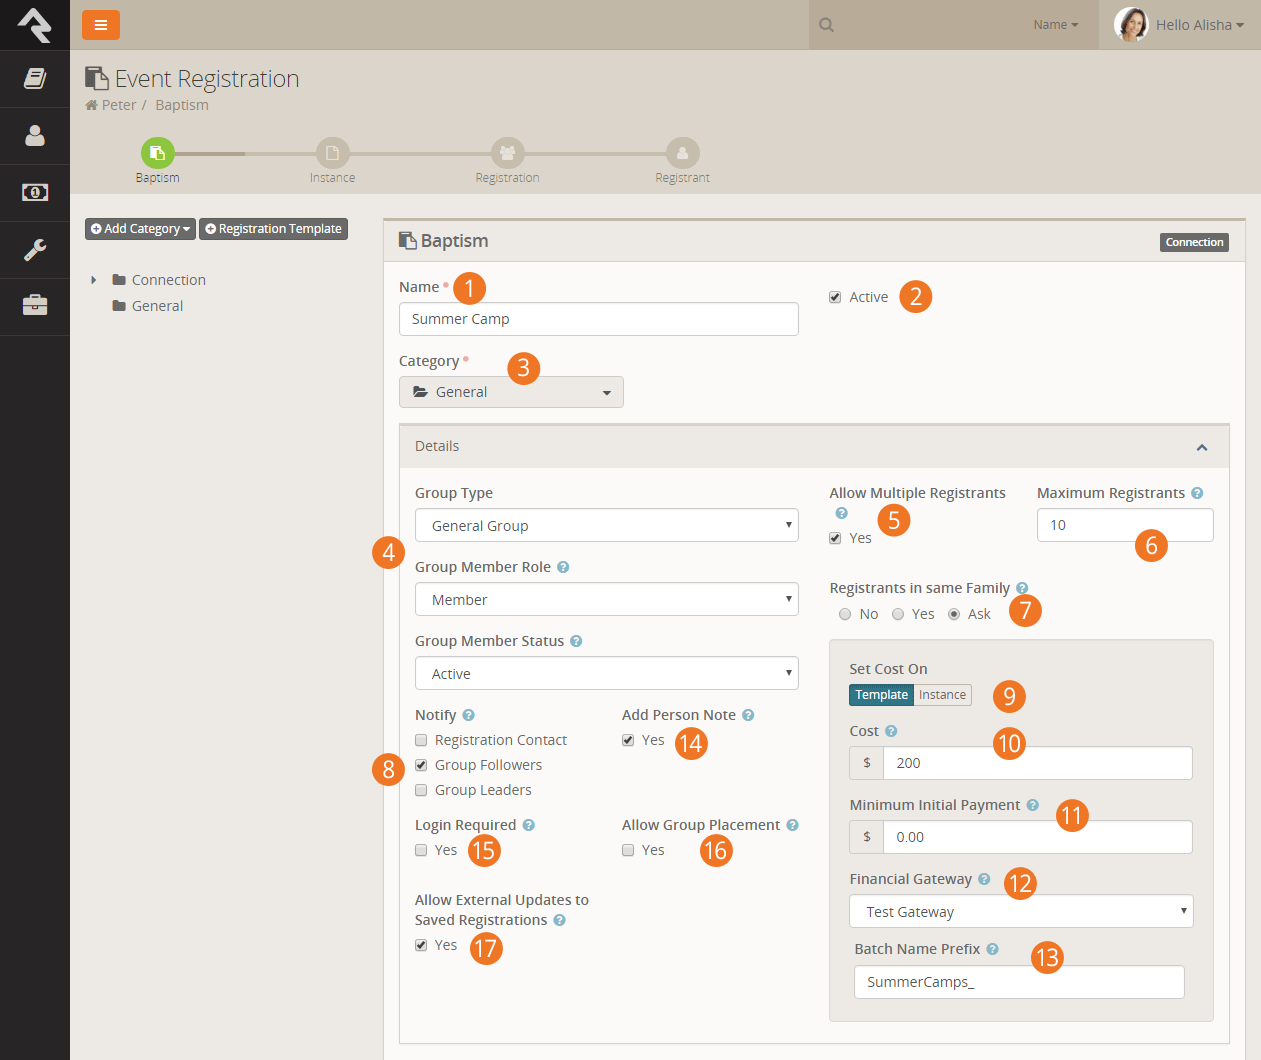Open the Category General dropdown

coord(511,392)
